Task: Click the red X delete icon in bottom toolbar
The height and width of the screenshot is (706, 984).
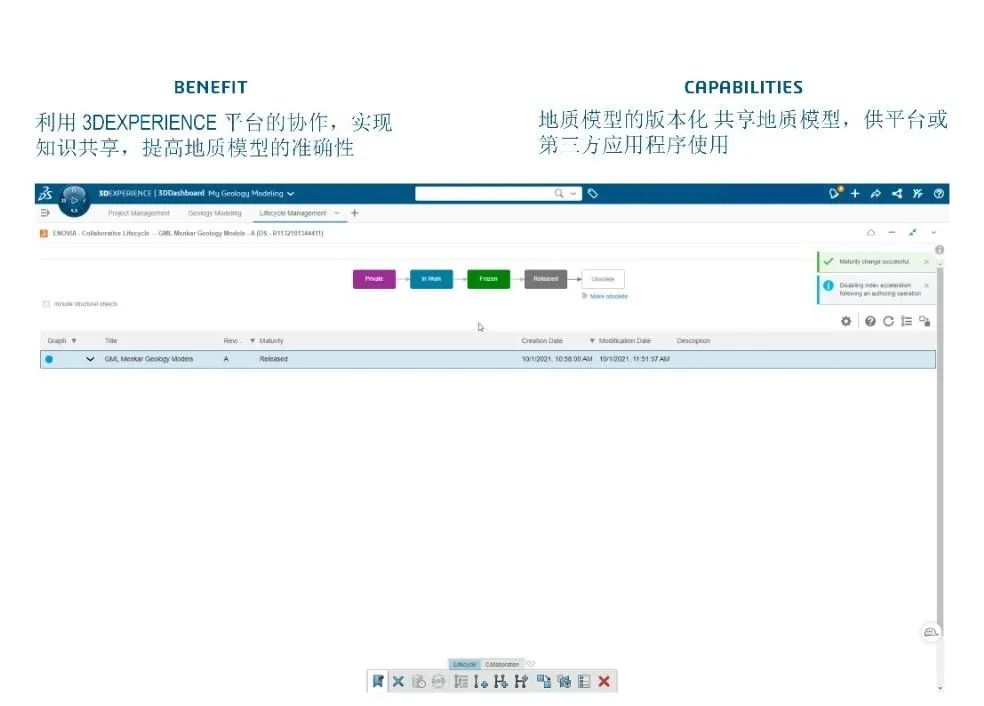Action: coord(604,681)
